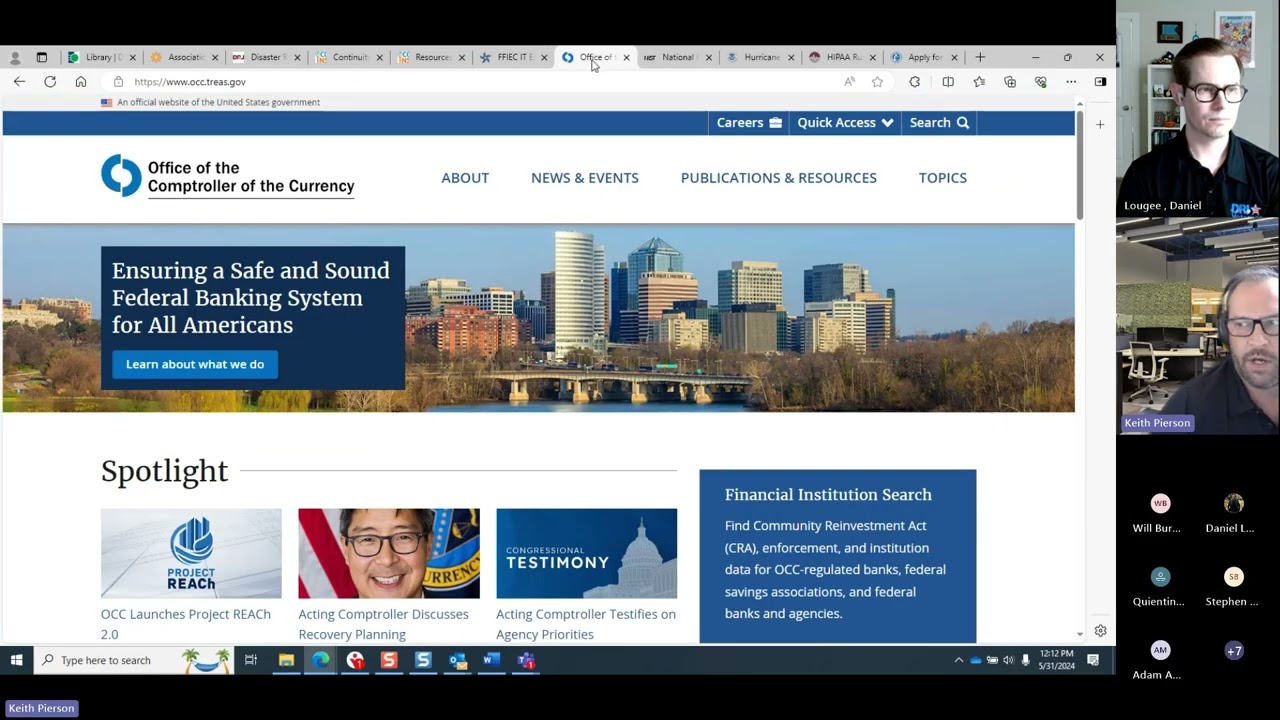Click the OCC logo
This screenshot has width=1280, height=720.
coord(228,176)
